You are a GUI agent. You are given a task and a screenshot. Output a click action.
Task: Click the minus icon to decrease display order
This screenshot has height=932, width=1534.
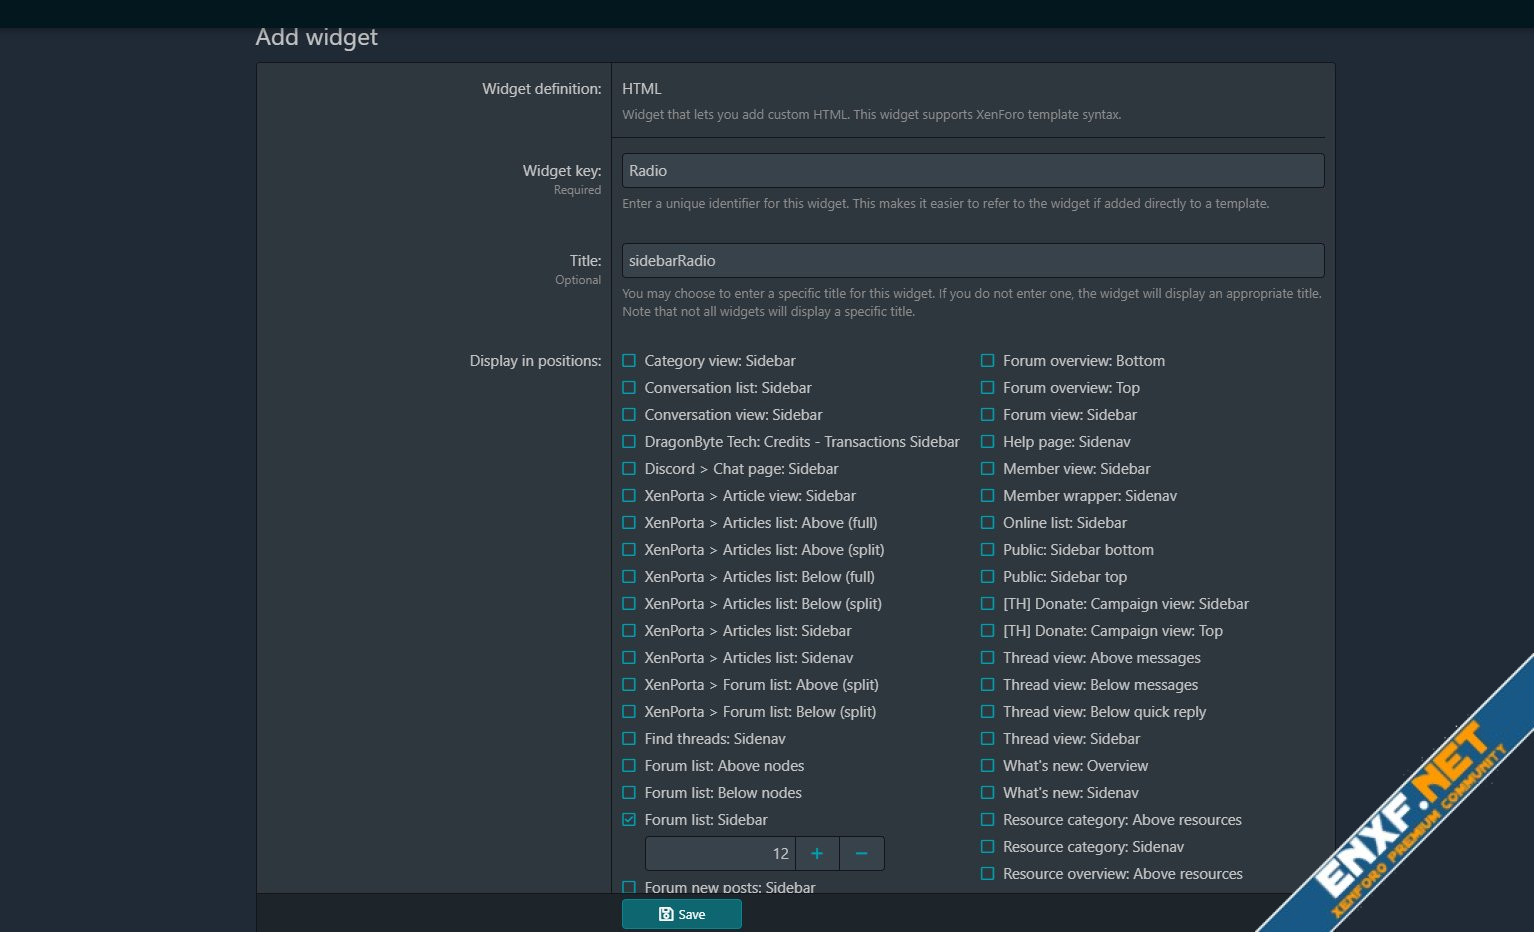tap(861, 853)
